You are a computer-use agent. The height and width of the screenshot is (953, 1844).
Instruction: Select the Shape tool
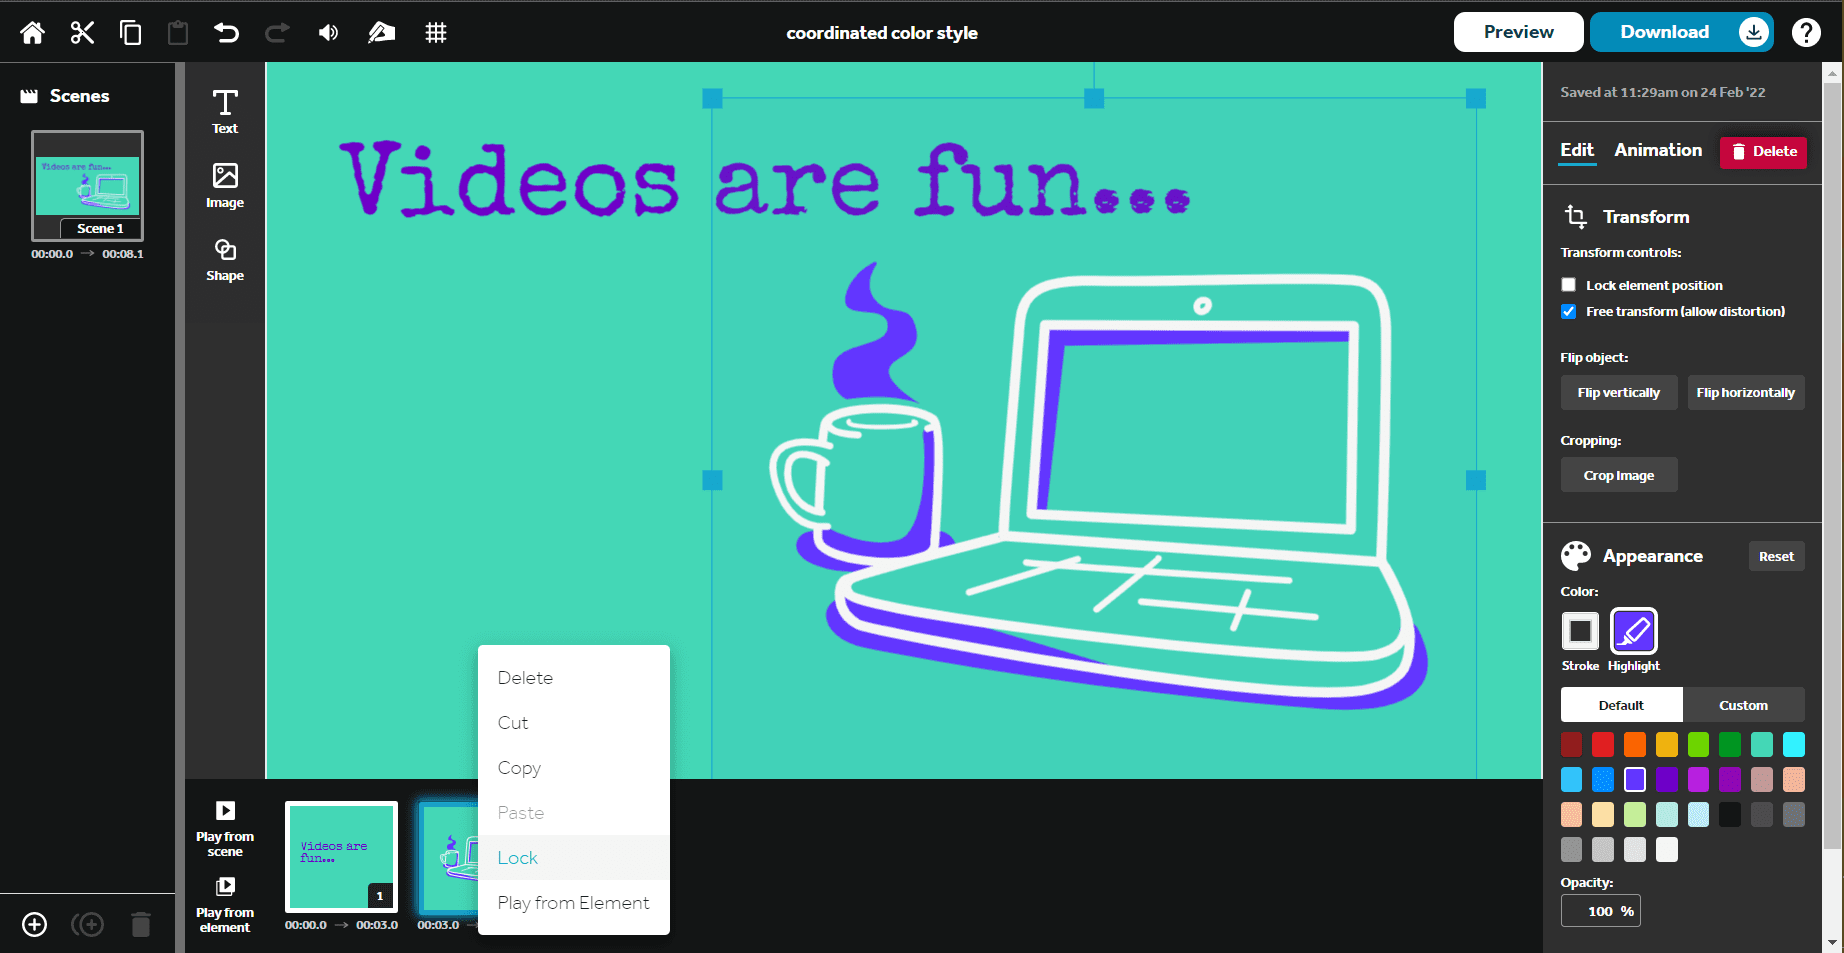[225, 259]
